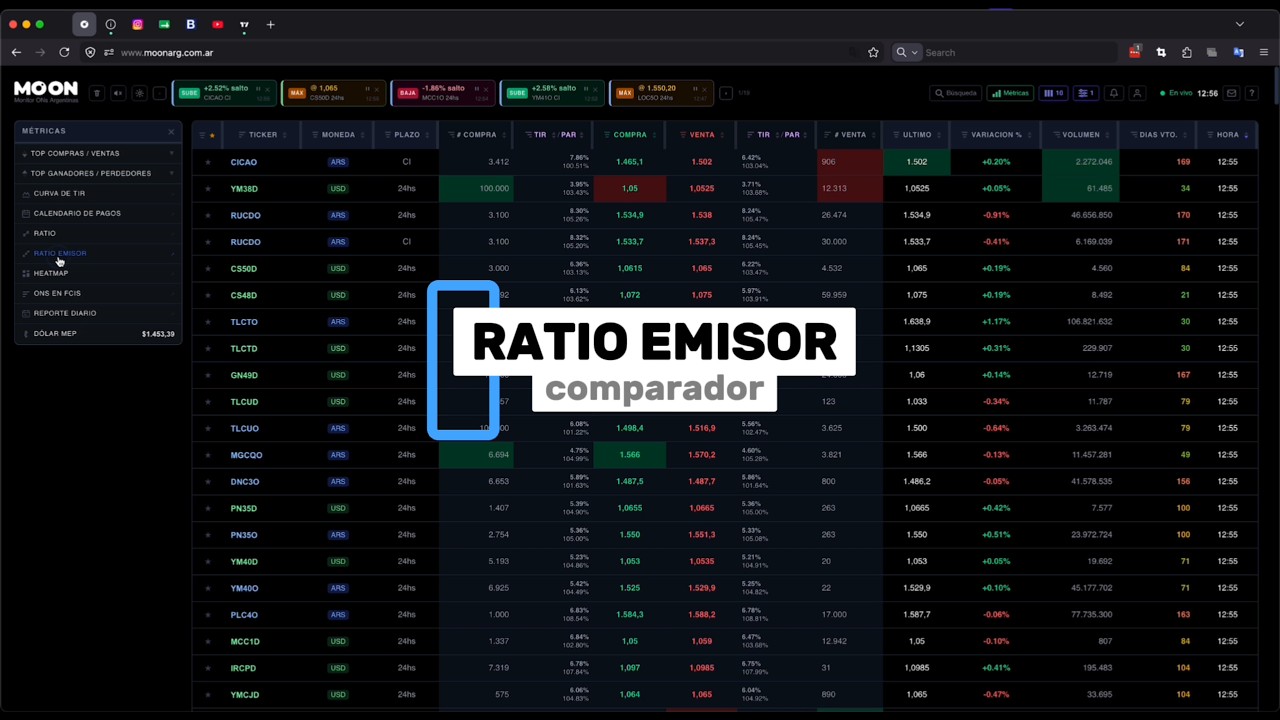Favorite the YM38D row star
The height and width of the screenshot is (720, 1280).
pos(208,188)
